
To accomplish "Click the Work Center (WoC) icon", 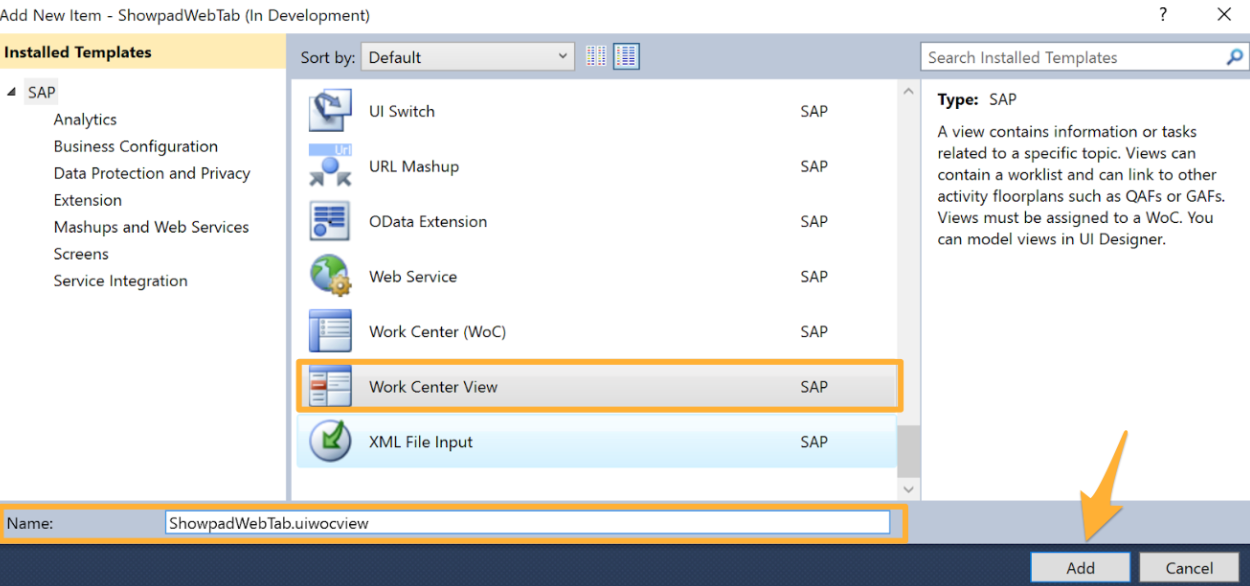I will tap(329, 331).
